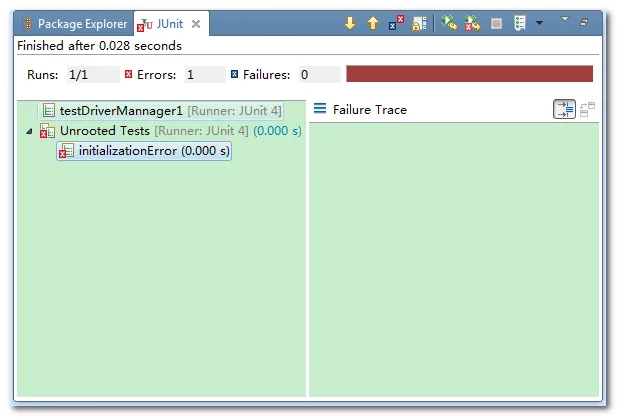Click the Stop JUnit Test Run button
Screen dimensions: 617x417
(497, 24)
